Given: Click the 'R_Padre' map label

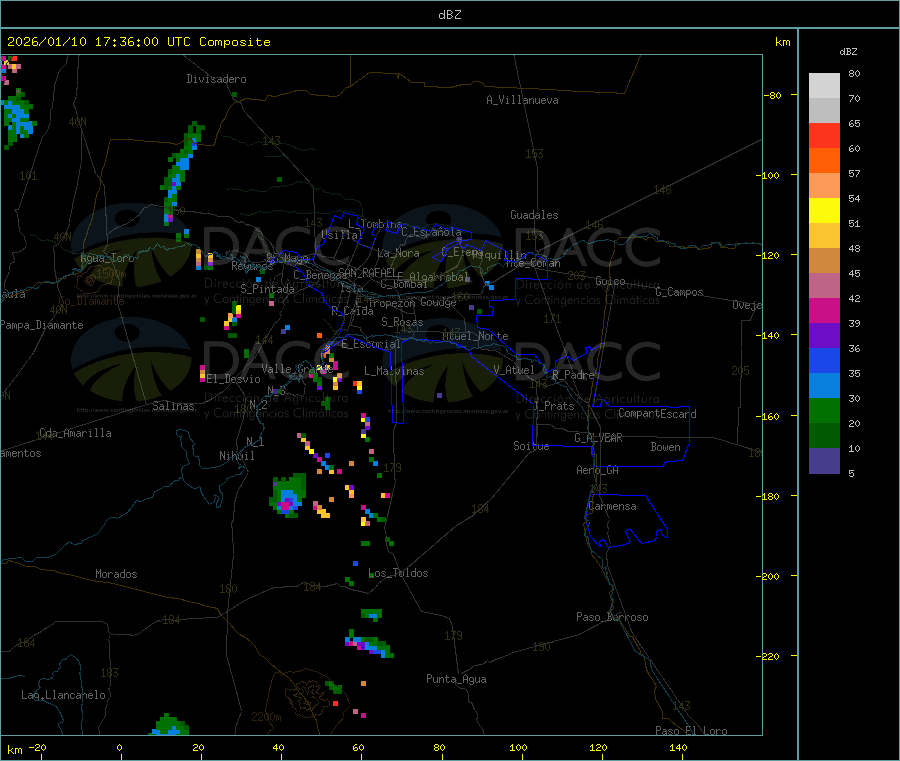Looking at the screenshot, I should pos(573,375).
